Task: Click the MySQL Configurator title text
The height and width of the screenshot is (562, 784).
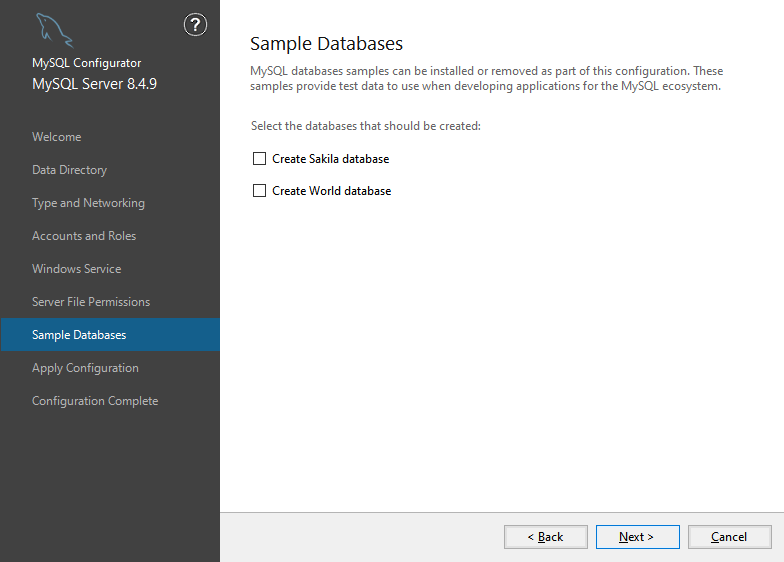Action: point(86,63)
